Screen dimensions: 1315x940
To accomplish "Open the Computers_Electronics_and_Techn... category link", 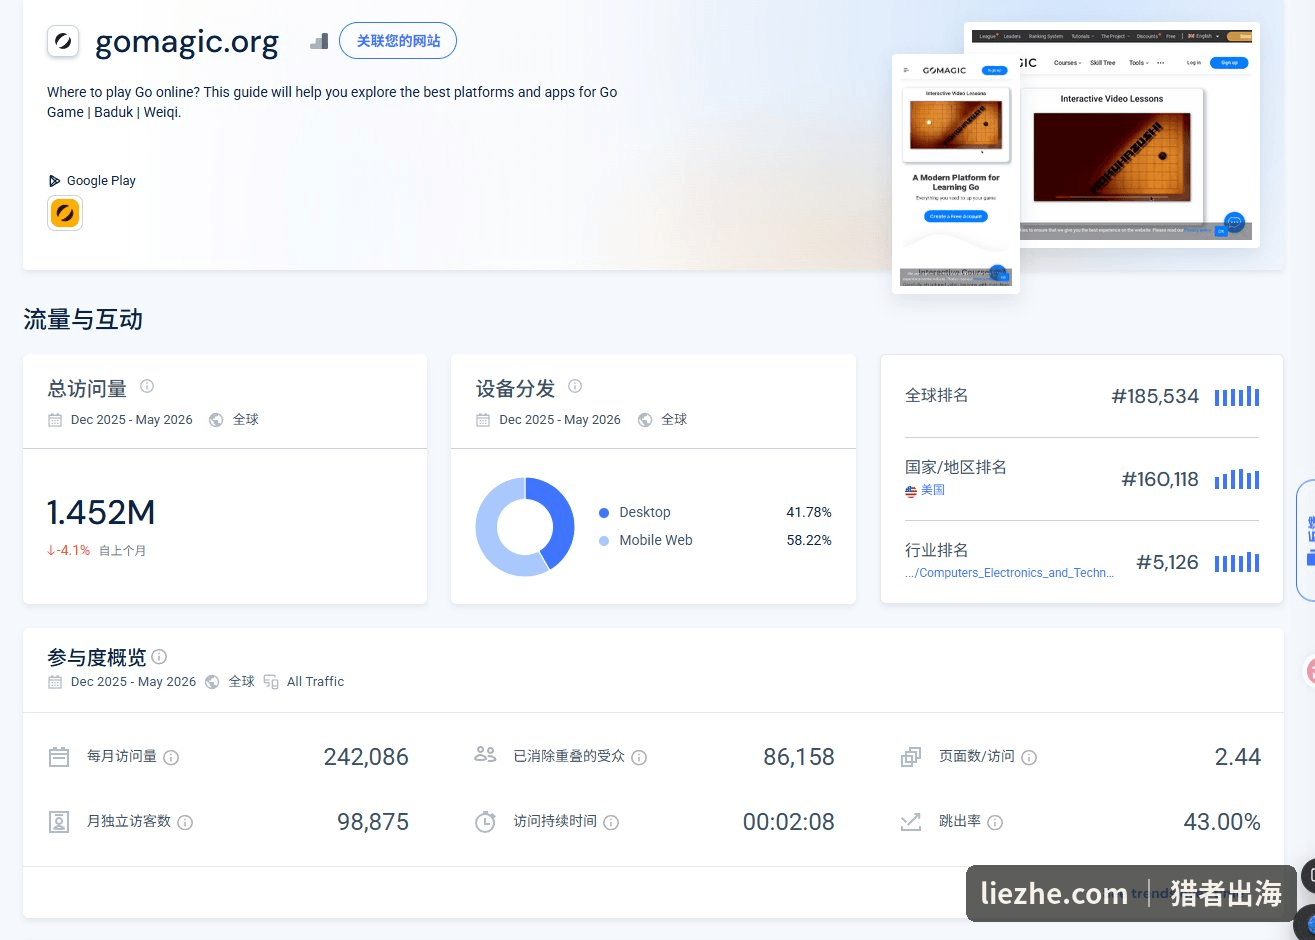I will click(x=1009, y=573).
